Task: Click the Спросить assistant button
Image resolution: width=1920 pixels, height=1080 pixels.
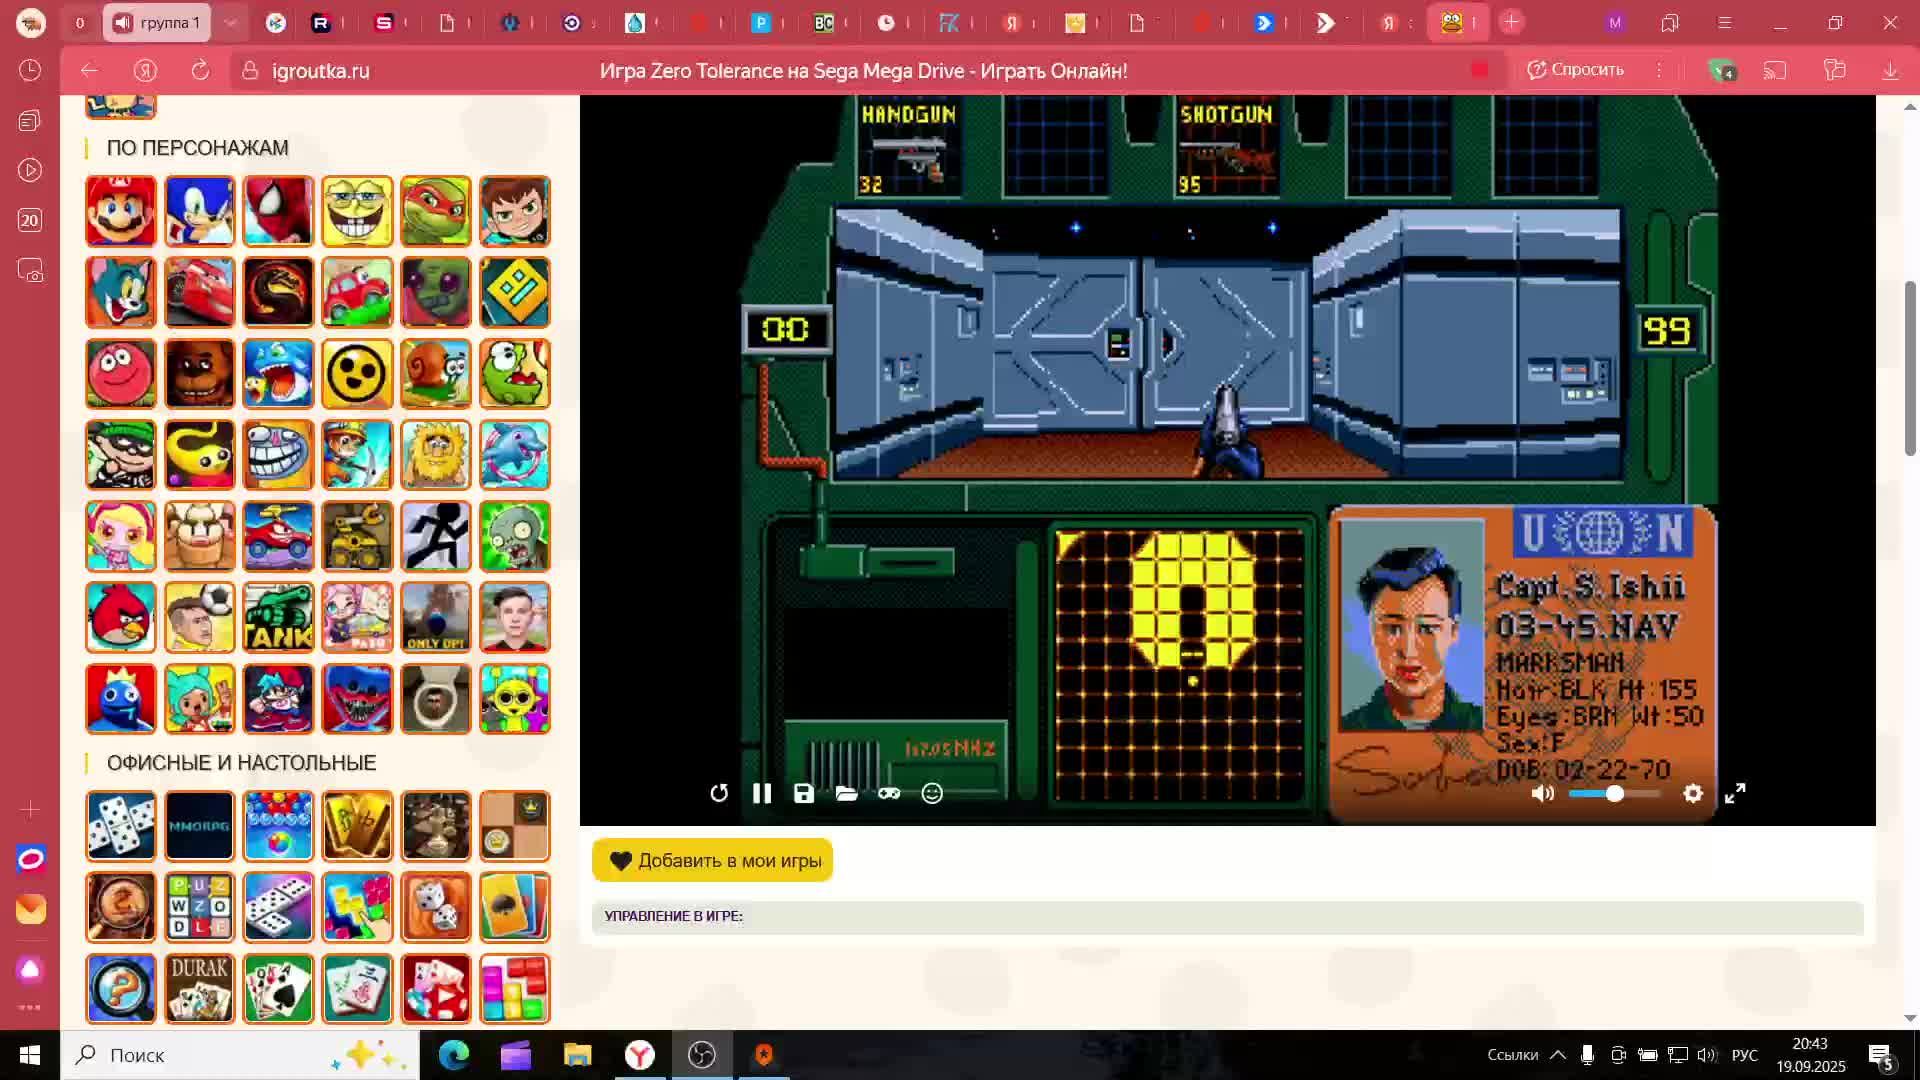Action: 1576,70
